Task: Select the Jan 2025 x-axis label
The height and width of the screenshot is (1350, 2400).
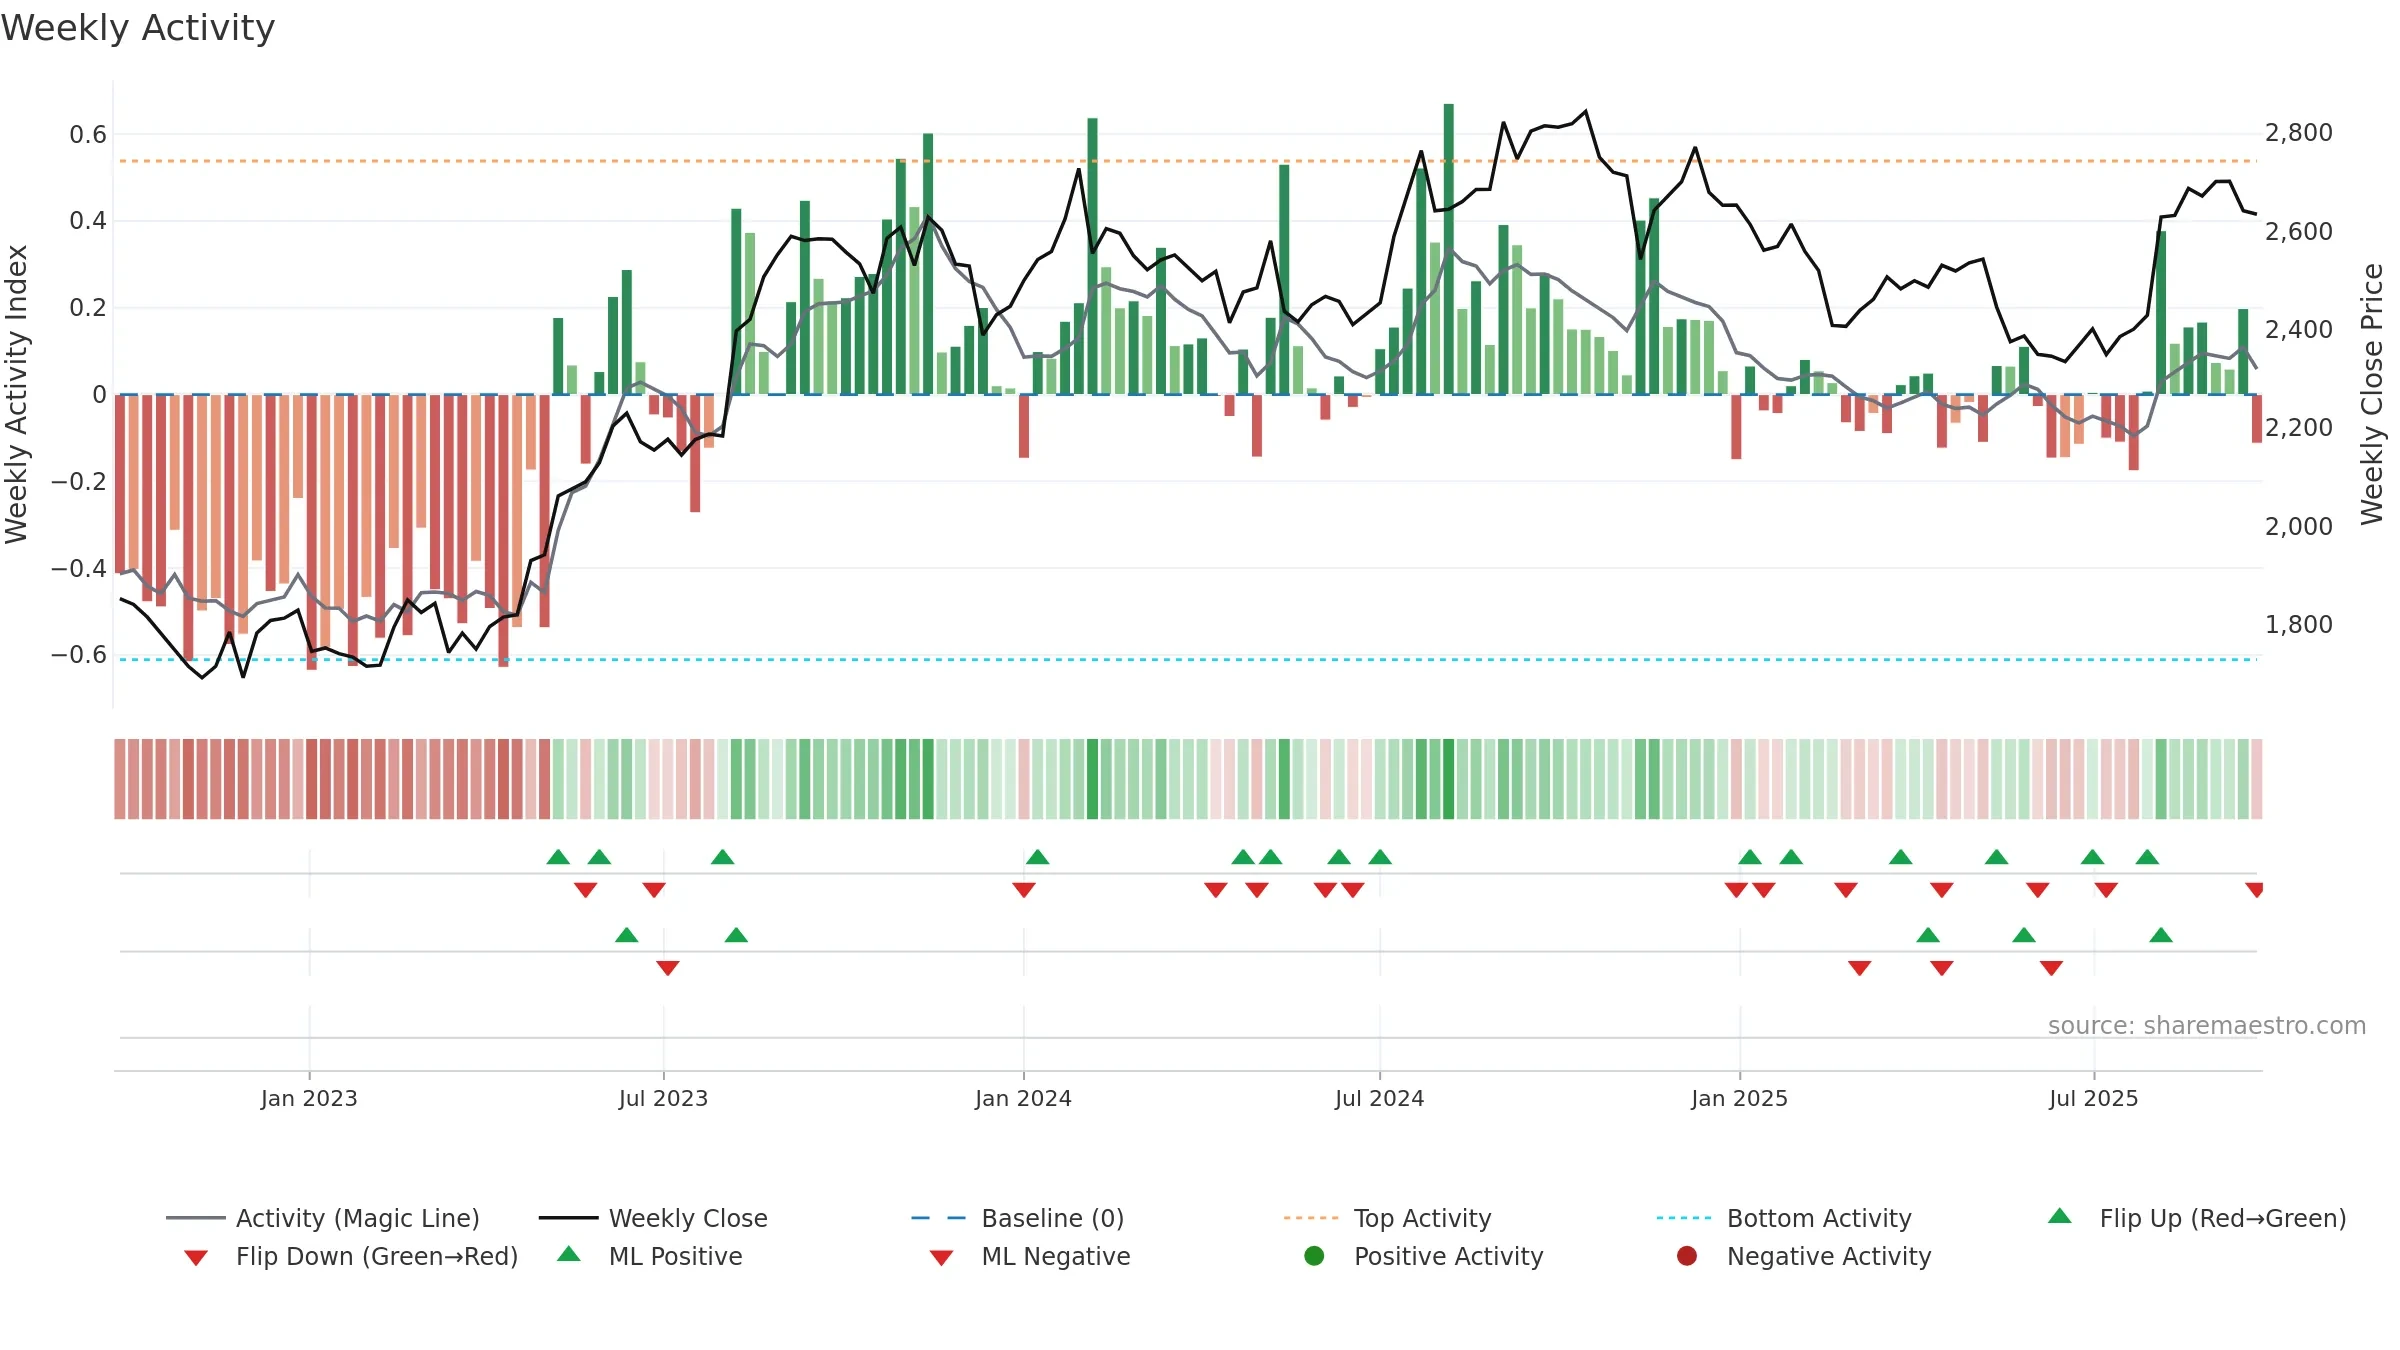Action: click(x=1739, y=1098)
